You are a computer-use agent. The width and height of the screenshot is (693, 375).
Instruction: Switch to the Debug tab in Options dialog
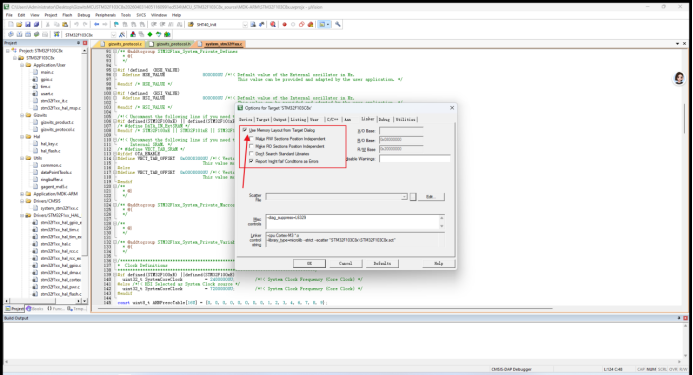coord(384,119)
